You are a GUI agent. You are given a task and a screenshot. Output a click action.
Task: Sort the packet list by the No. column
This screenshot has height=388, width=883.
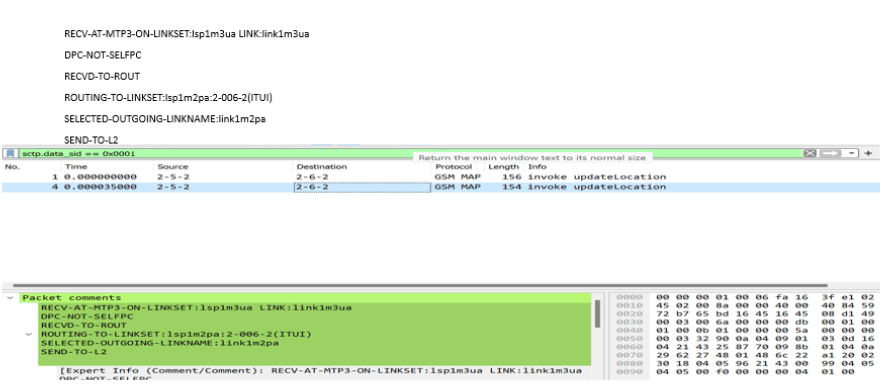click(12, 167)
